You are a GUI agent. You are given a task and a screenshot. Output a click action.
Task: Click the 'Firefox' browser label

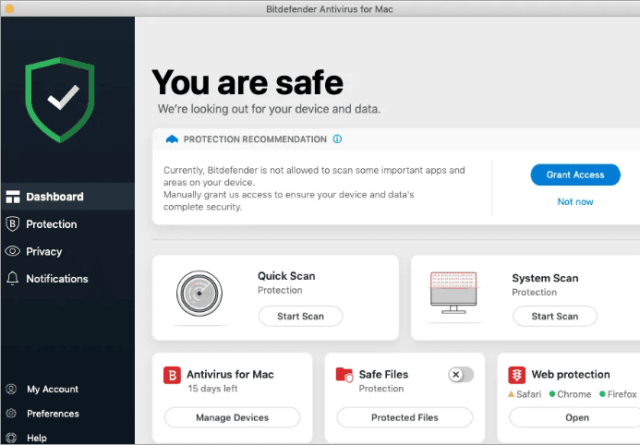622,394
